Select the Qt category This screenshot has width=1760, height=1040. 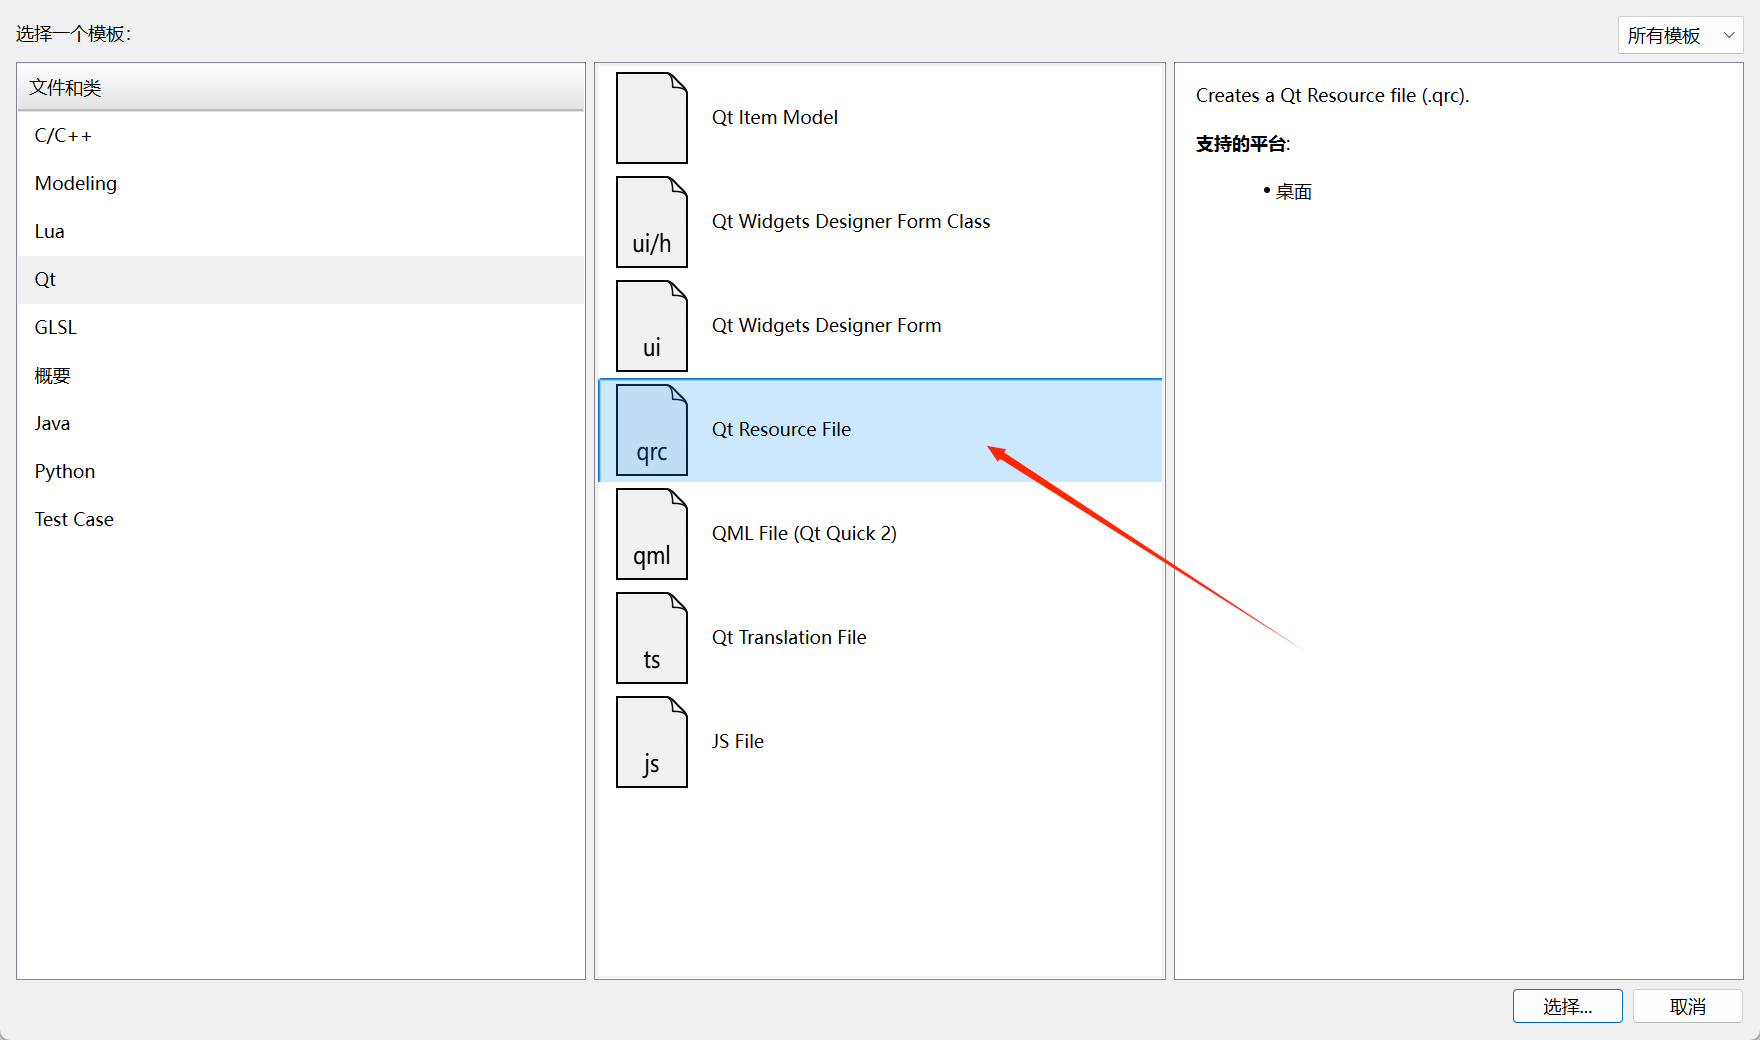300,280
